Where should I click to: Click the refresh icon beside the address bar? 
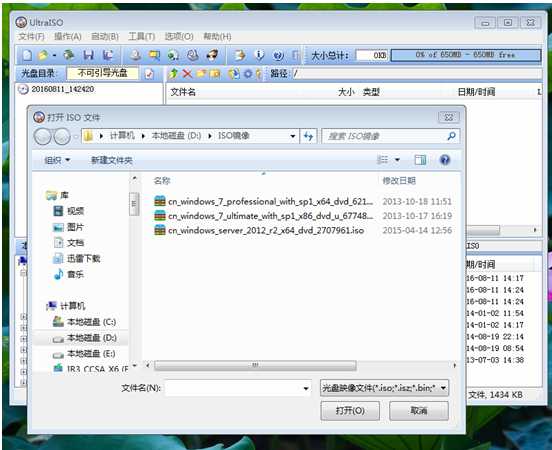click(308, 136)
